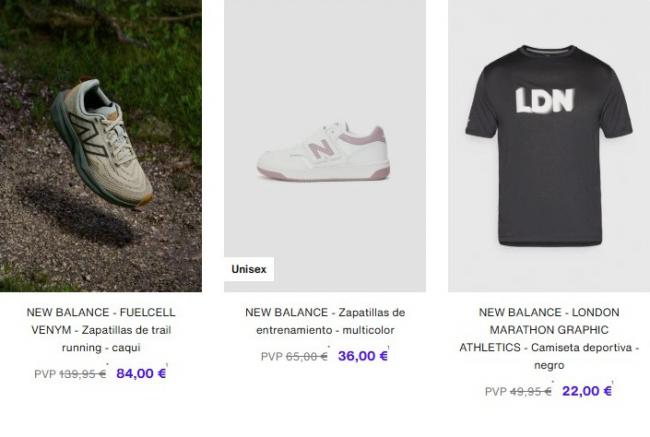Open the LONDON MARATHON GRAPHIC ATHLETICS title

[x=549, y=338]
